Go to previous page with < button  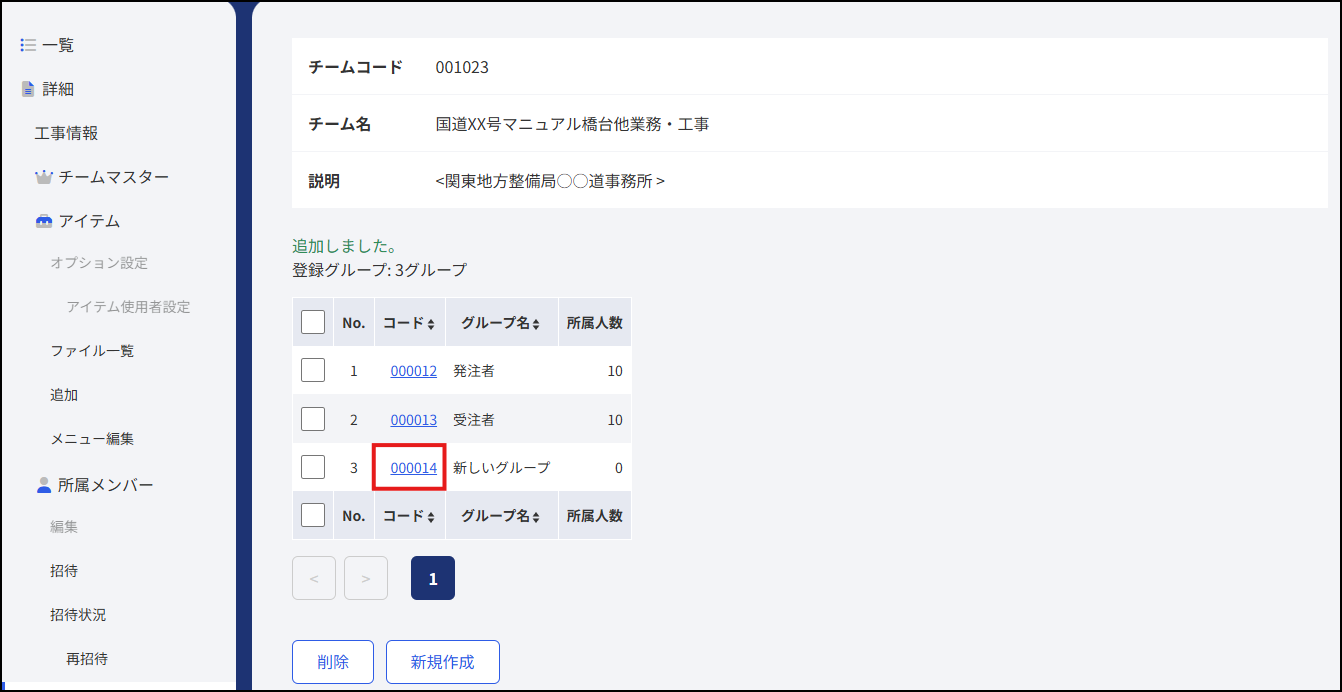pos(314,578)
